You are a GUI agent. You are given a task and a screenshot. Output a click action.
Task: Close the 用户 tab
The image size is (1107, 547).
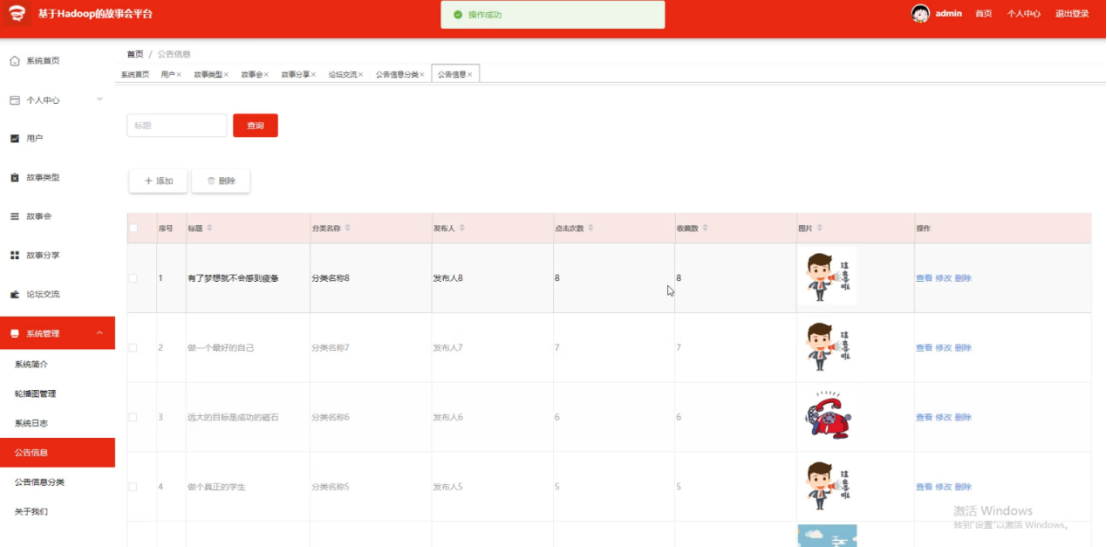pos(179,74)
